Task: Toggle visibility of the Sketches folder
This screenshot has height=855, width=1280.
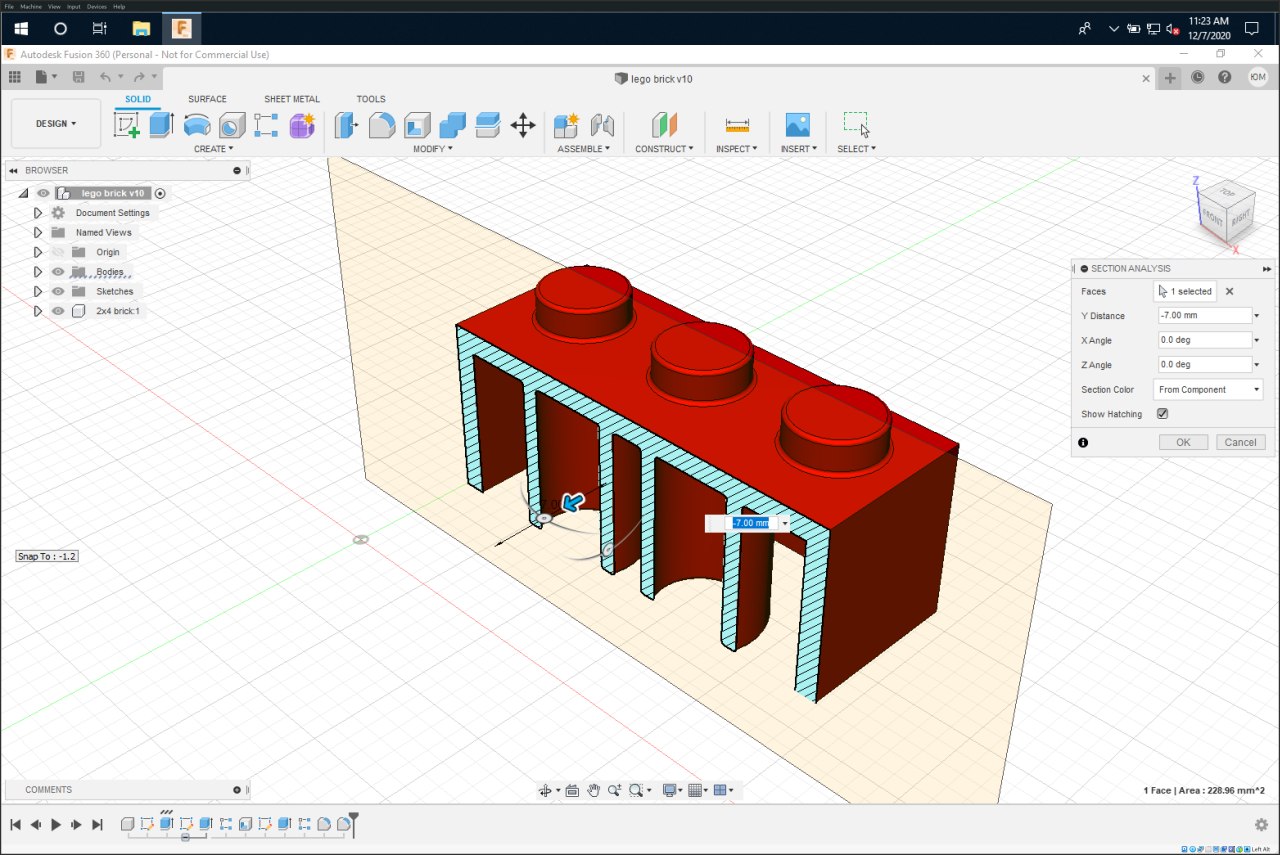Action: [58, 292]
